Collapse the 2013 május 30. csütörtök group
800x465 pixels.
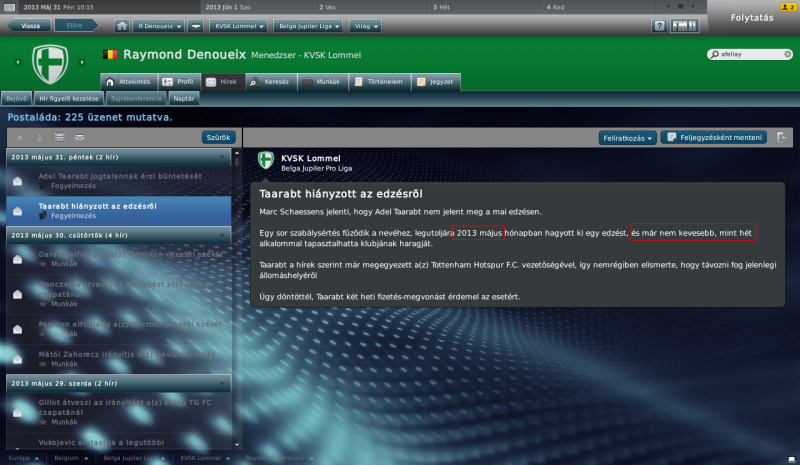[x=222, y=235]
